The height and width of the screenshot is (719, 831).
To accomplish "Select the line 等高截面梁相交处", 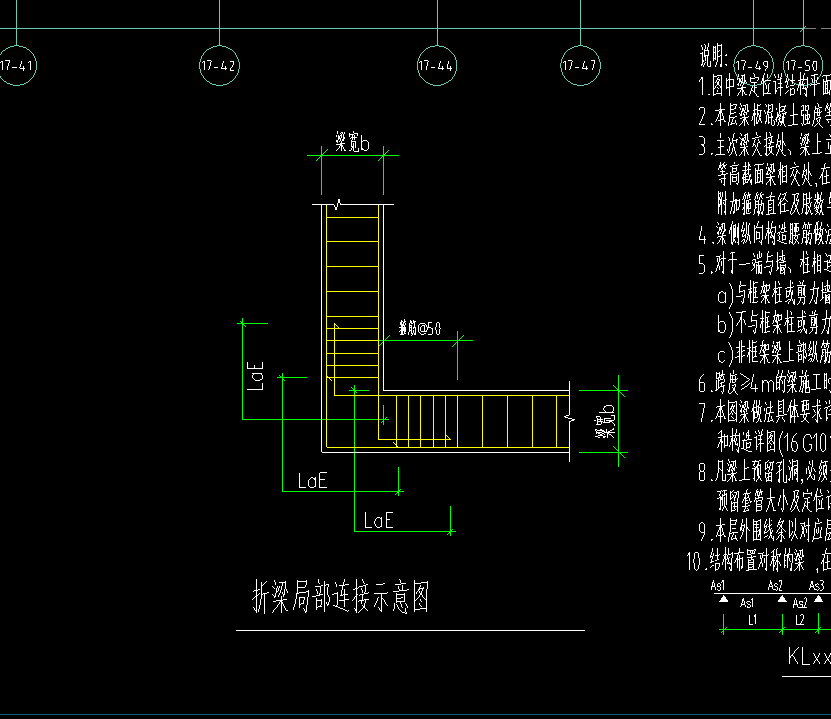I will 774,174.
